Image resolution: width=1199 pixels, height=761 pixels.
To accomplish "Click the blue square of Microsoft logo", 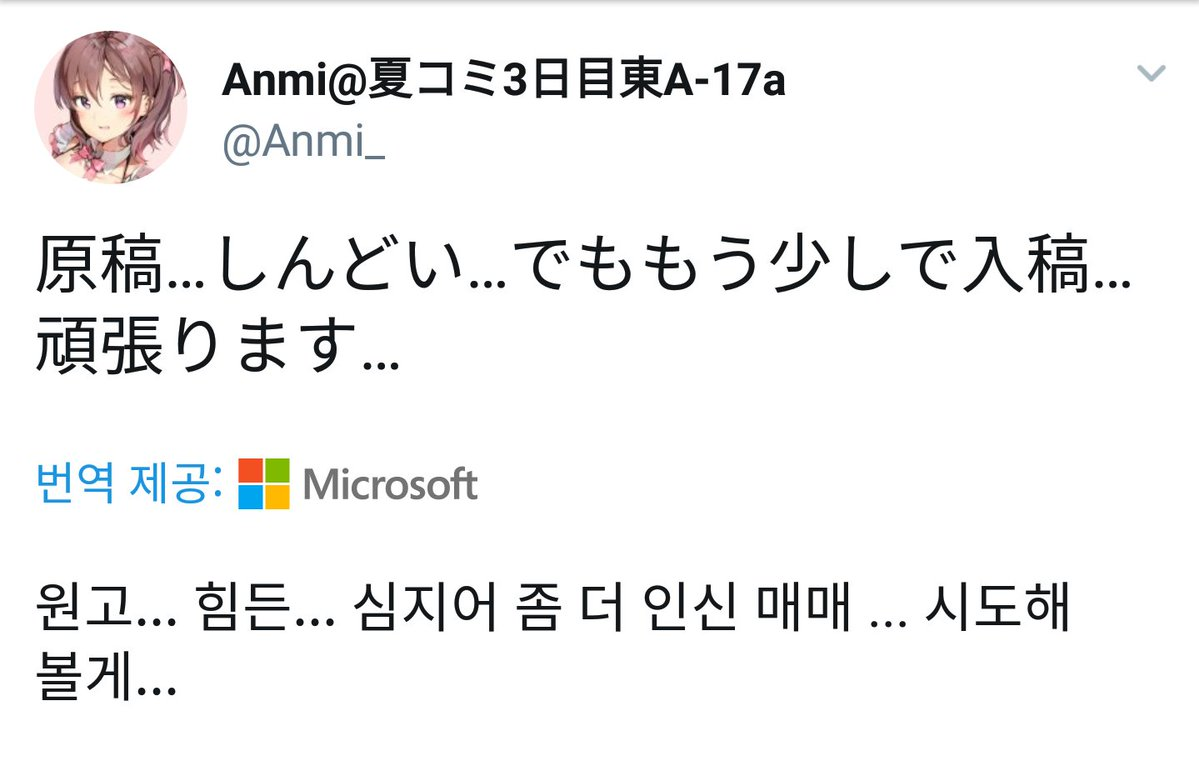I will click(x=251, y=497).
